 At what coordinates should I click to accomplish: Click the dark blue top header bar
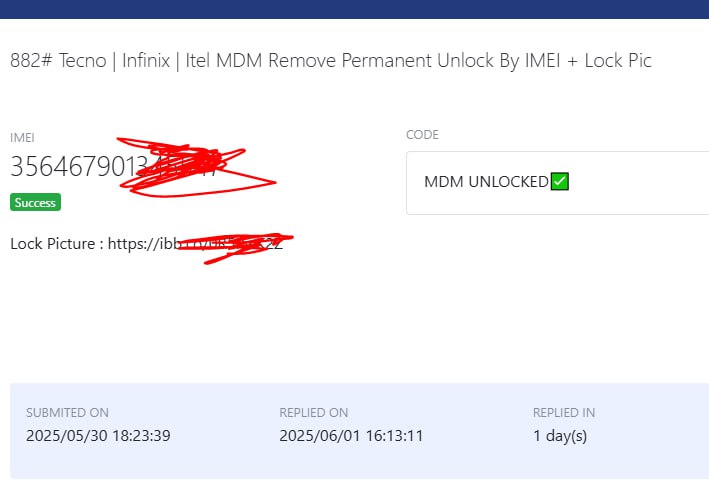[354, 9]
